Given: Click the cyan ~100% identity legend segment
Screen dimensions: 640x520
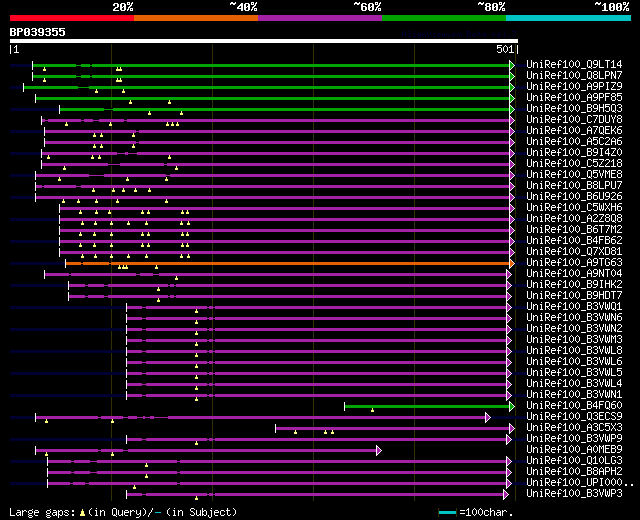Looking at the screenshot, I should coord(568,18).
